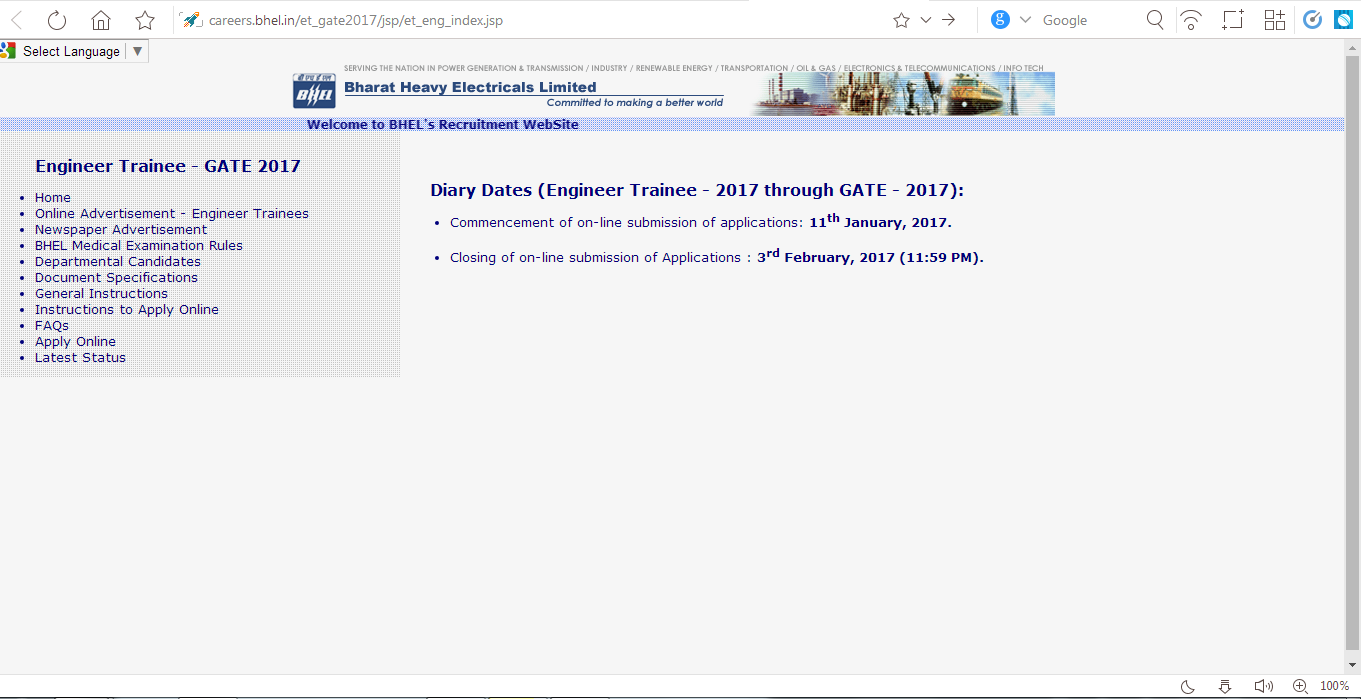Click the industrial photo banner image
Screen dimensions: 1361x699
coord(903,94)
